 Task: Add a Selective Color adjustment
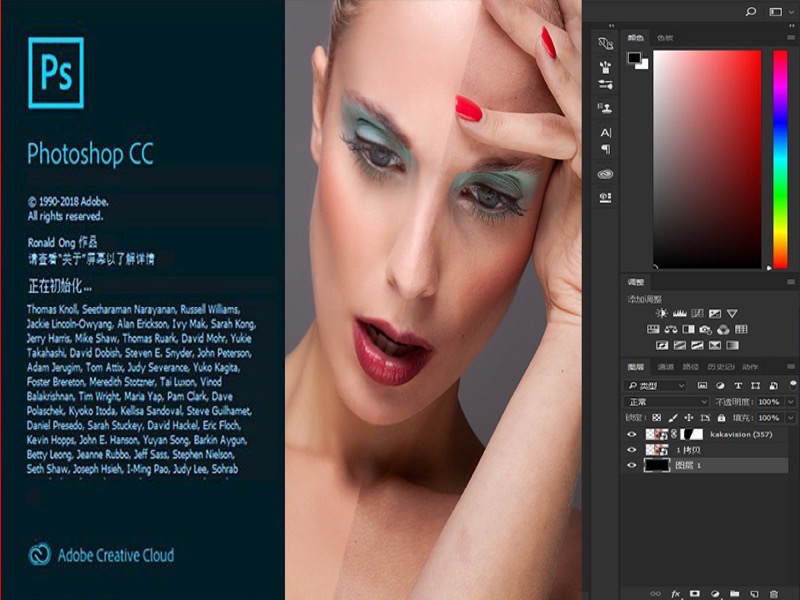[715, 345]
